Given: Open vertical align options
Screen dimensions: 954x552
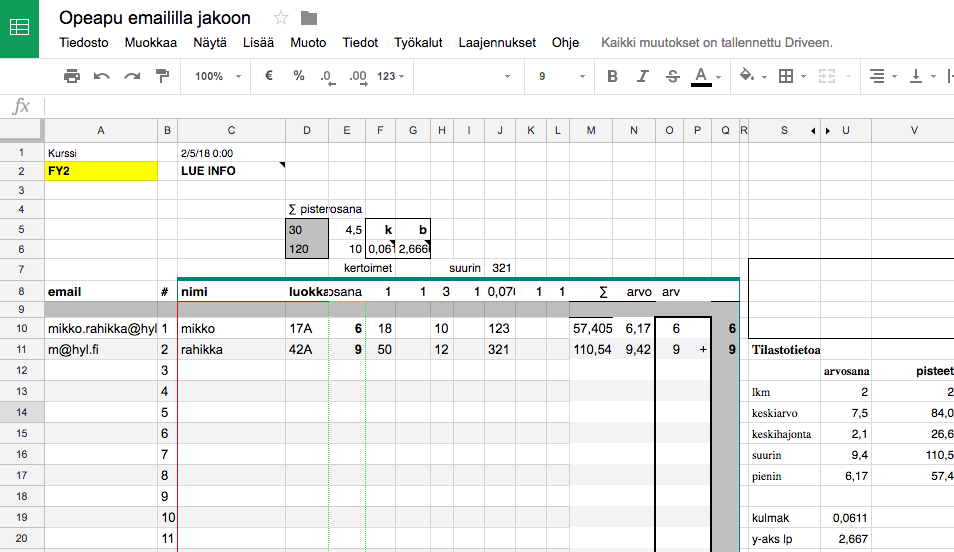Looking at the screenshot, I should click(916, 76).
